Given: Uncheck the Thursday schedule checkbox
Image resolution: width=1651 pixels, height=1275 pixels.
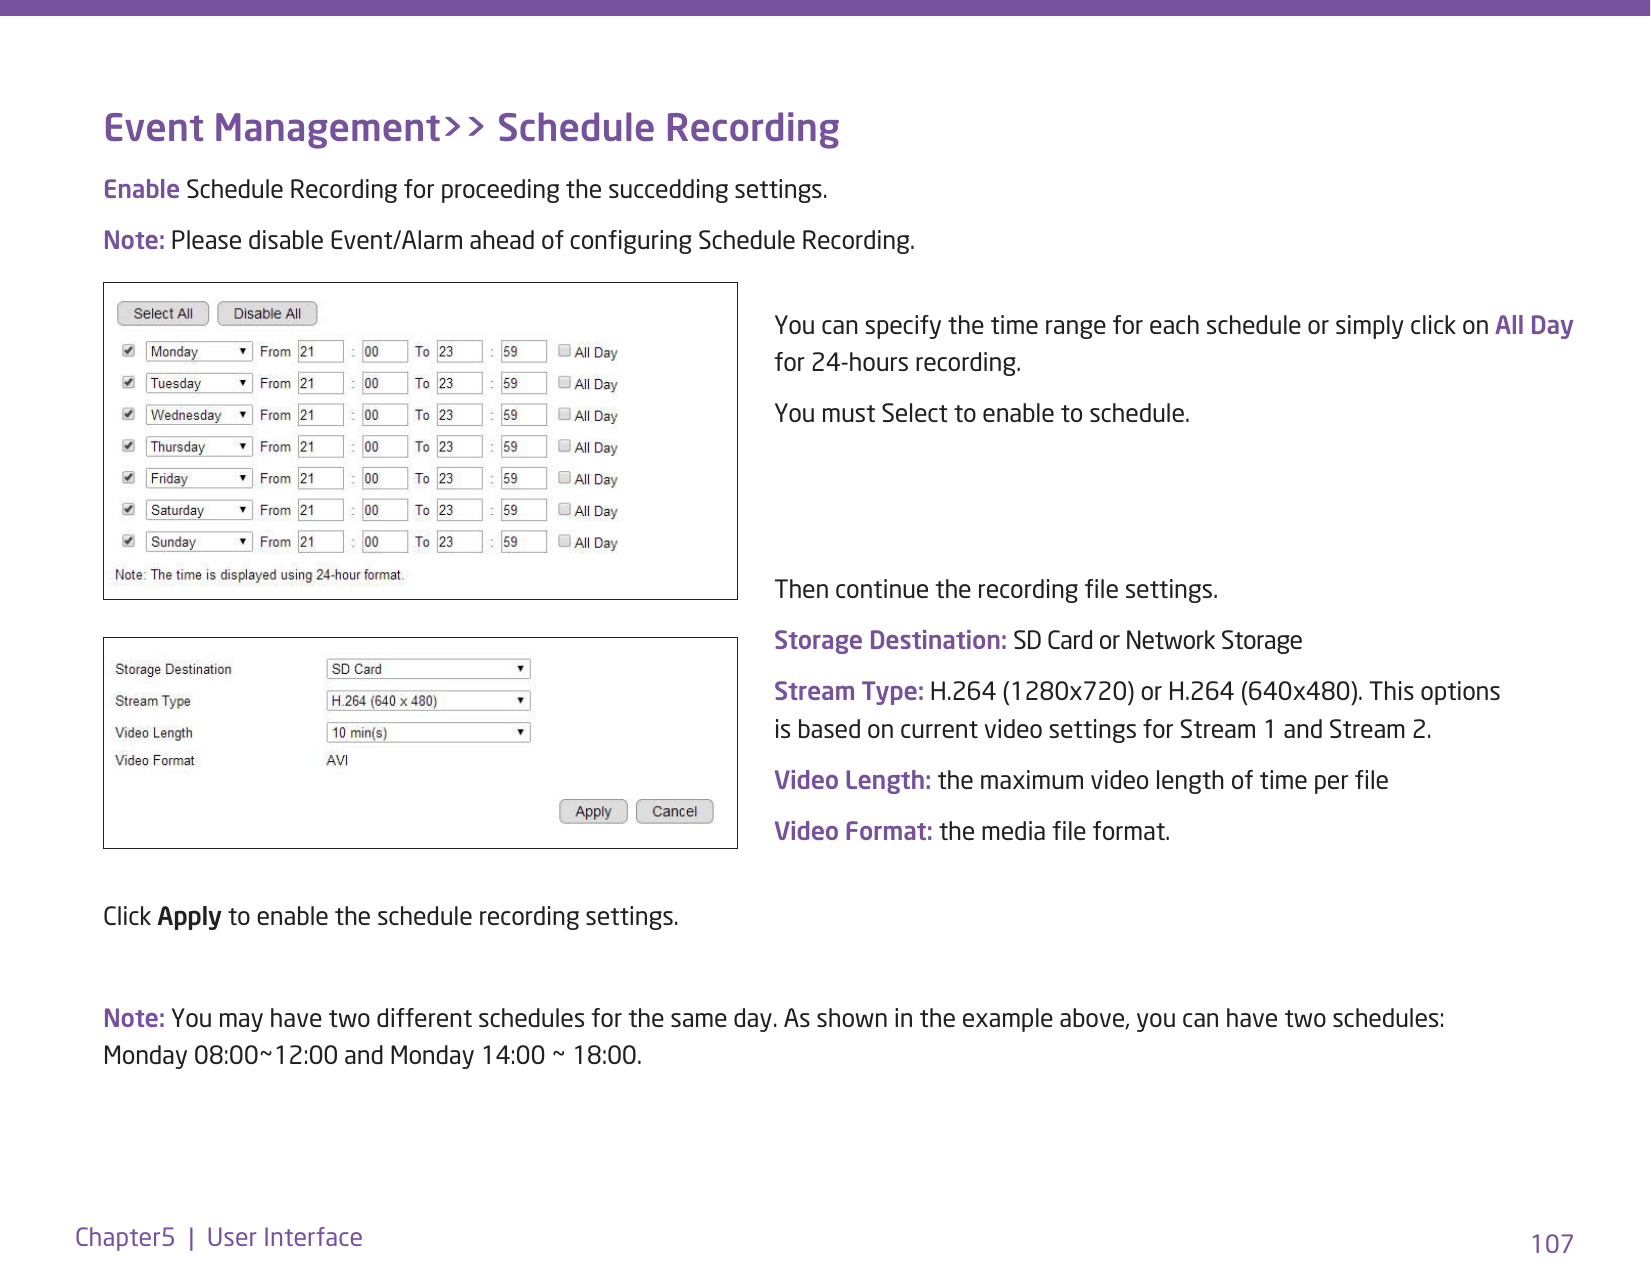Looking at the screenshot, I should [128, 446].
